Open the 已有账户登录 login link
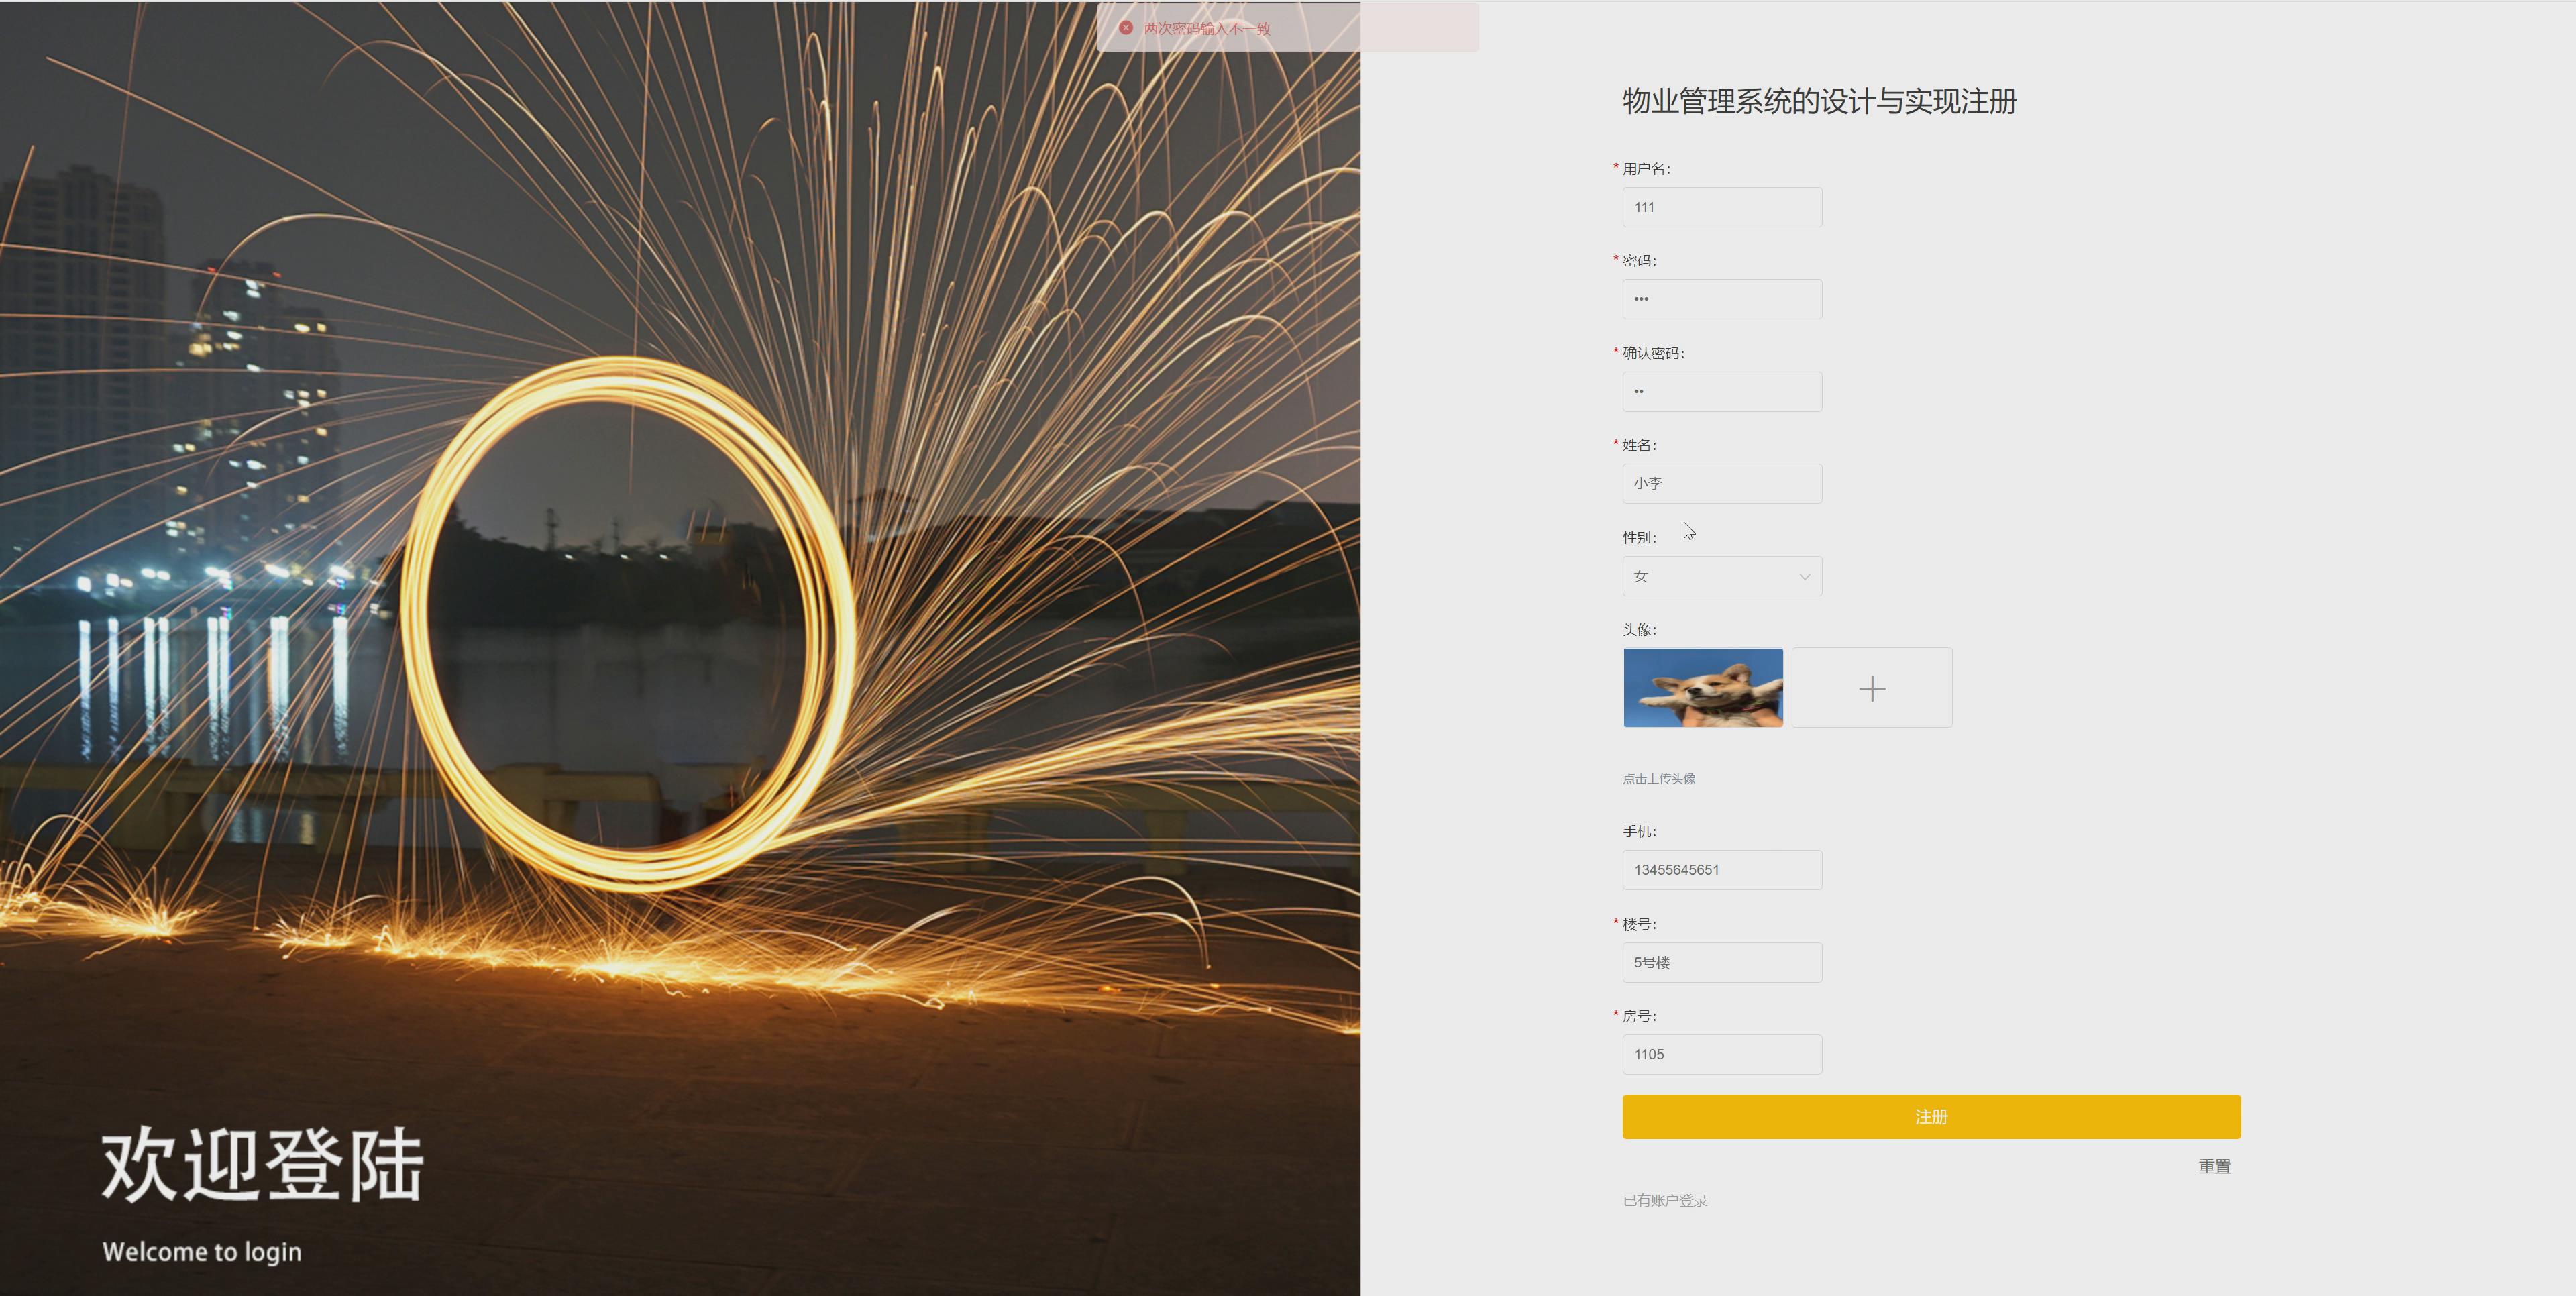The image size is (2576, 1296). tap(1664, 1200)
